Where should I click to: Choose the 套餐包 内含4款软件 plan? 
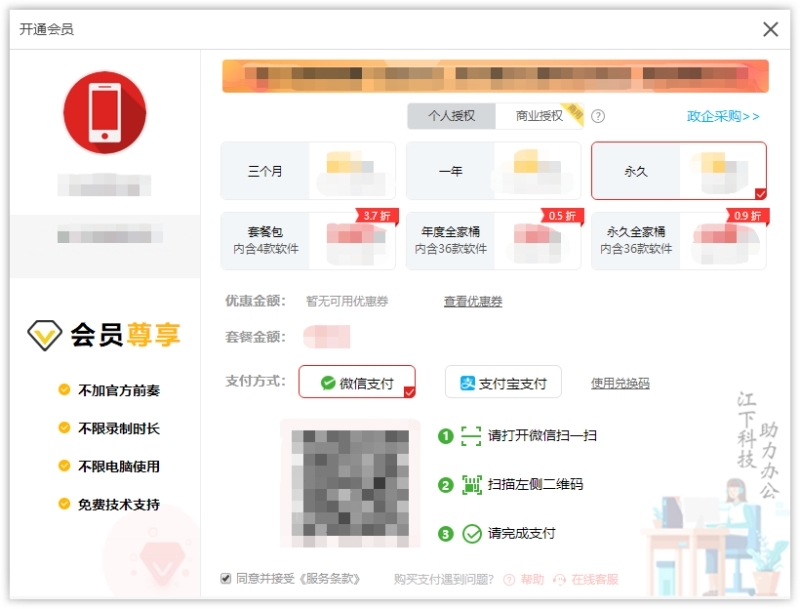[308, 241]
